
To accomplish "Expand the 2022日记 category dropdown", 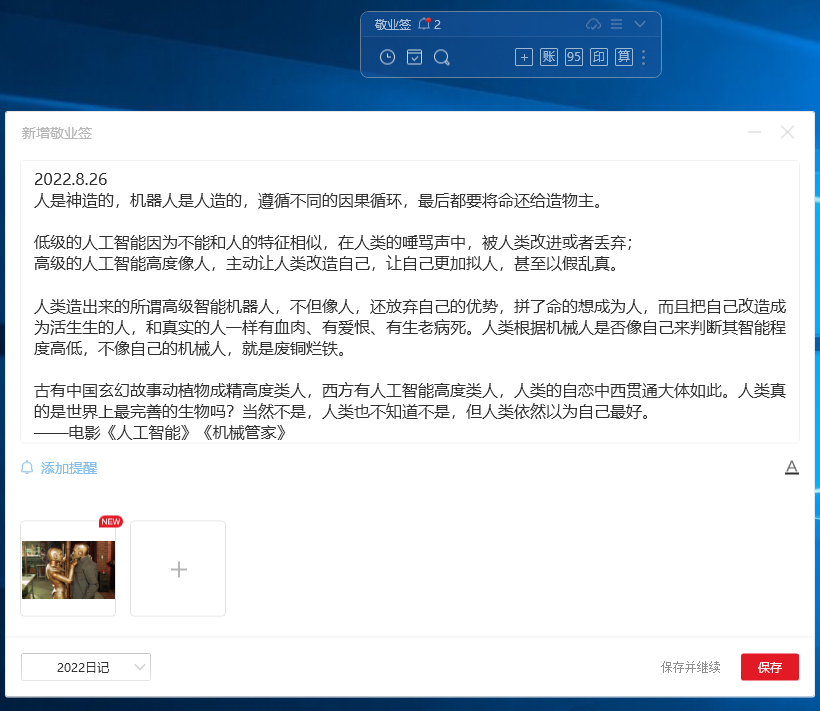I will tap(86, 667).
